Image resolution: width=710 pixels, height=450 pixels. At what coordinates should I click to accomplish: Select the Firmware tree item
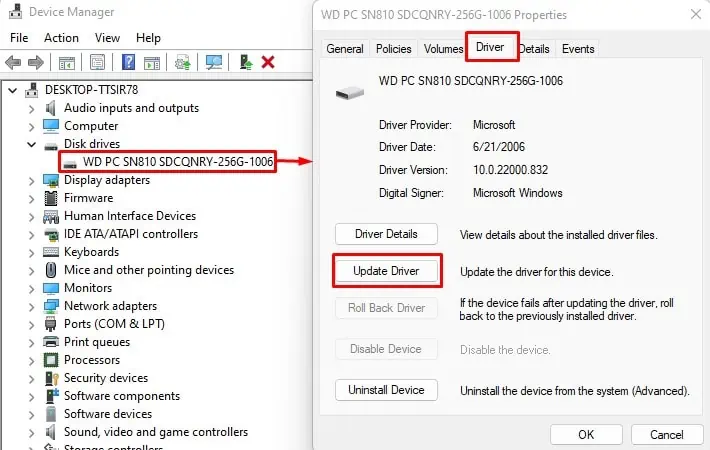[x=88, y=198]
